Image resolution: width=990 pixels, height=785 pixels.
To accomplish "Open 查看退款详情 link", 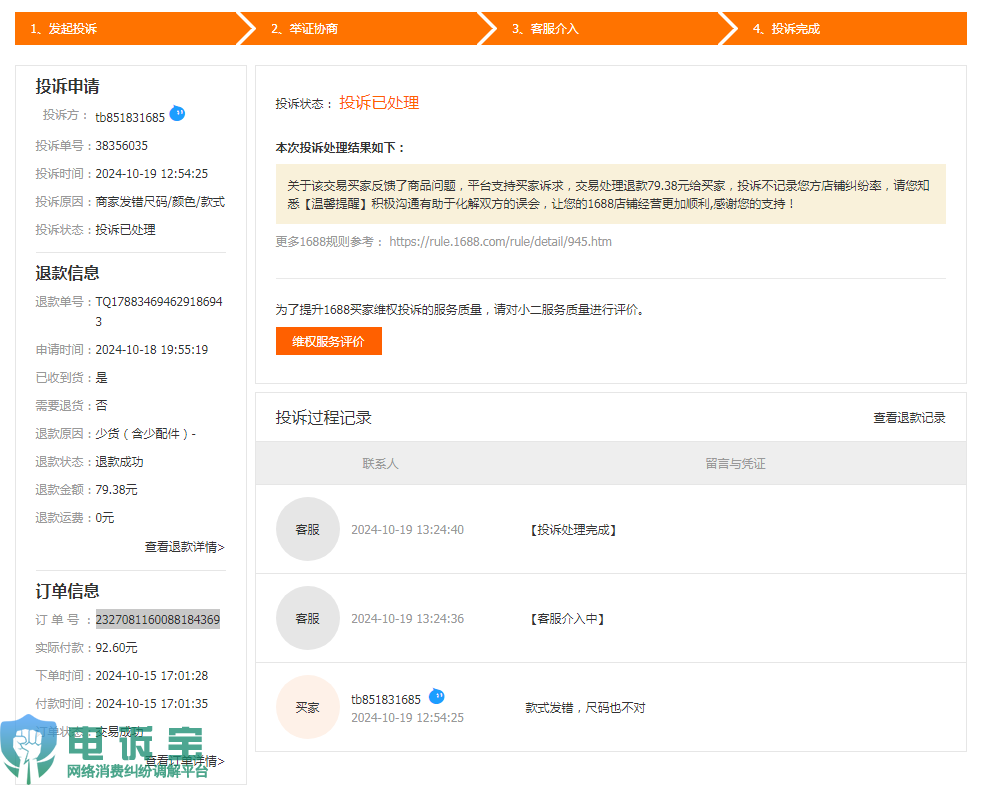I will [184, 546].
